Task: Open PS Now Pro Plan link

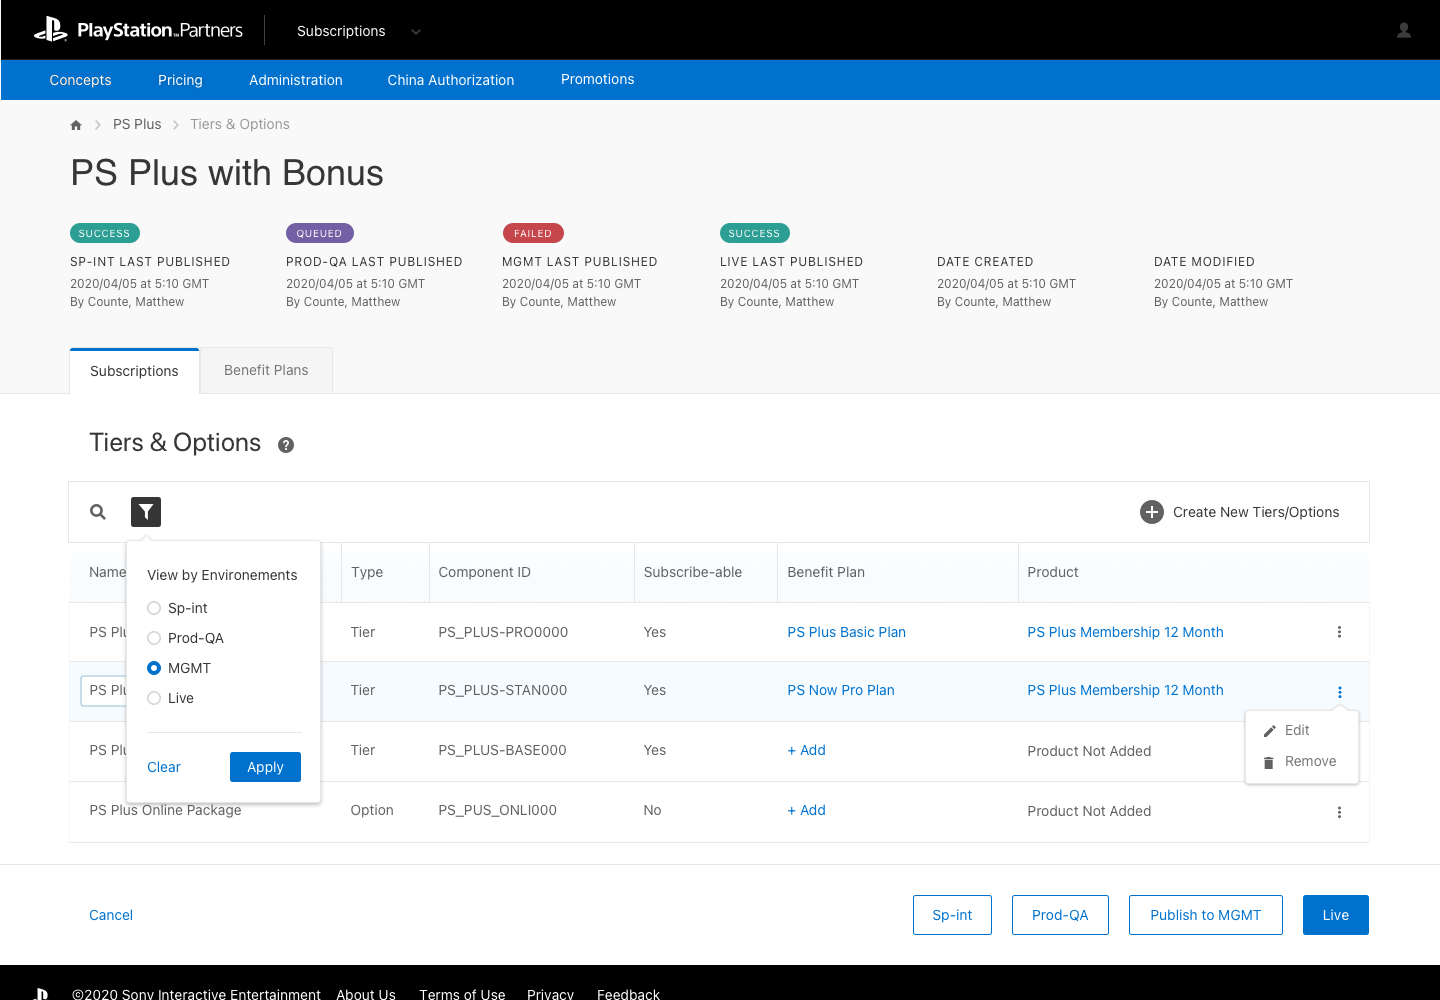Action: 841,690
